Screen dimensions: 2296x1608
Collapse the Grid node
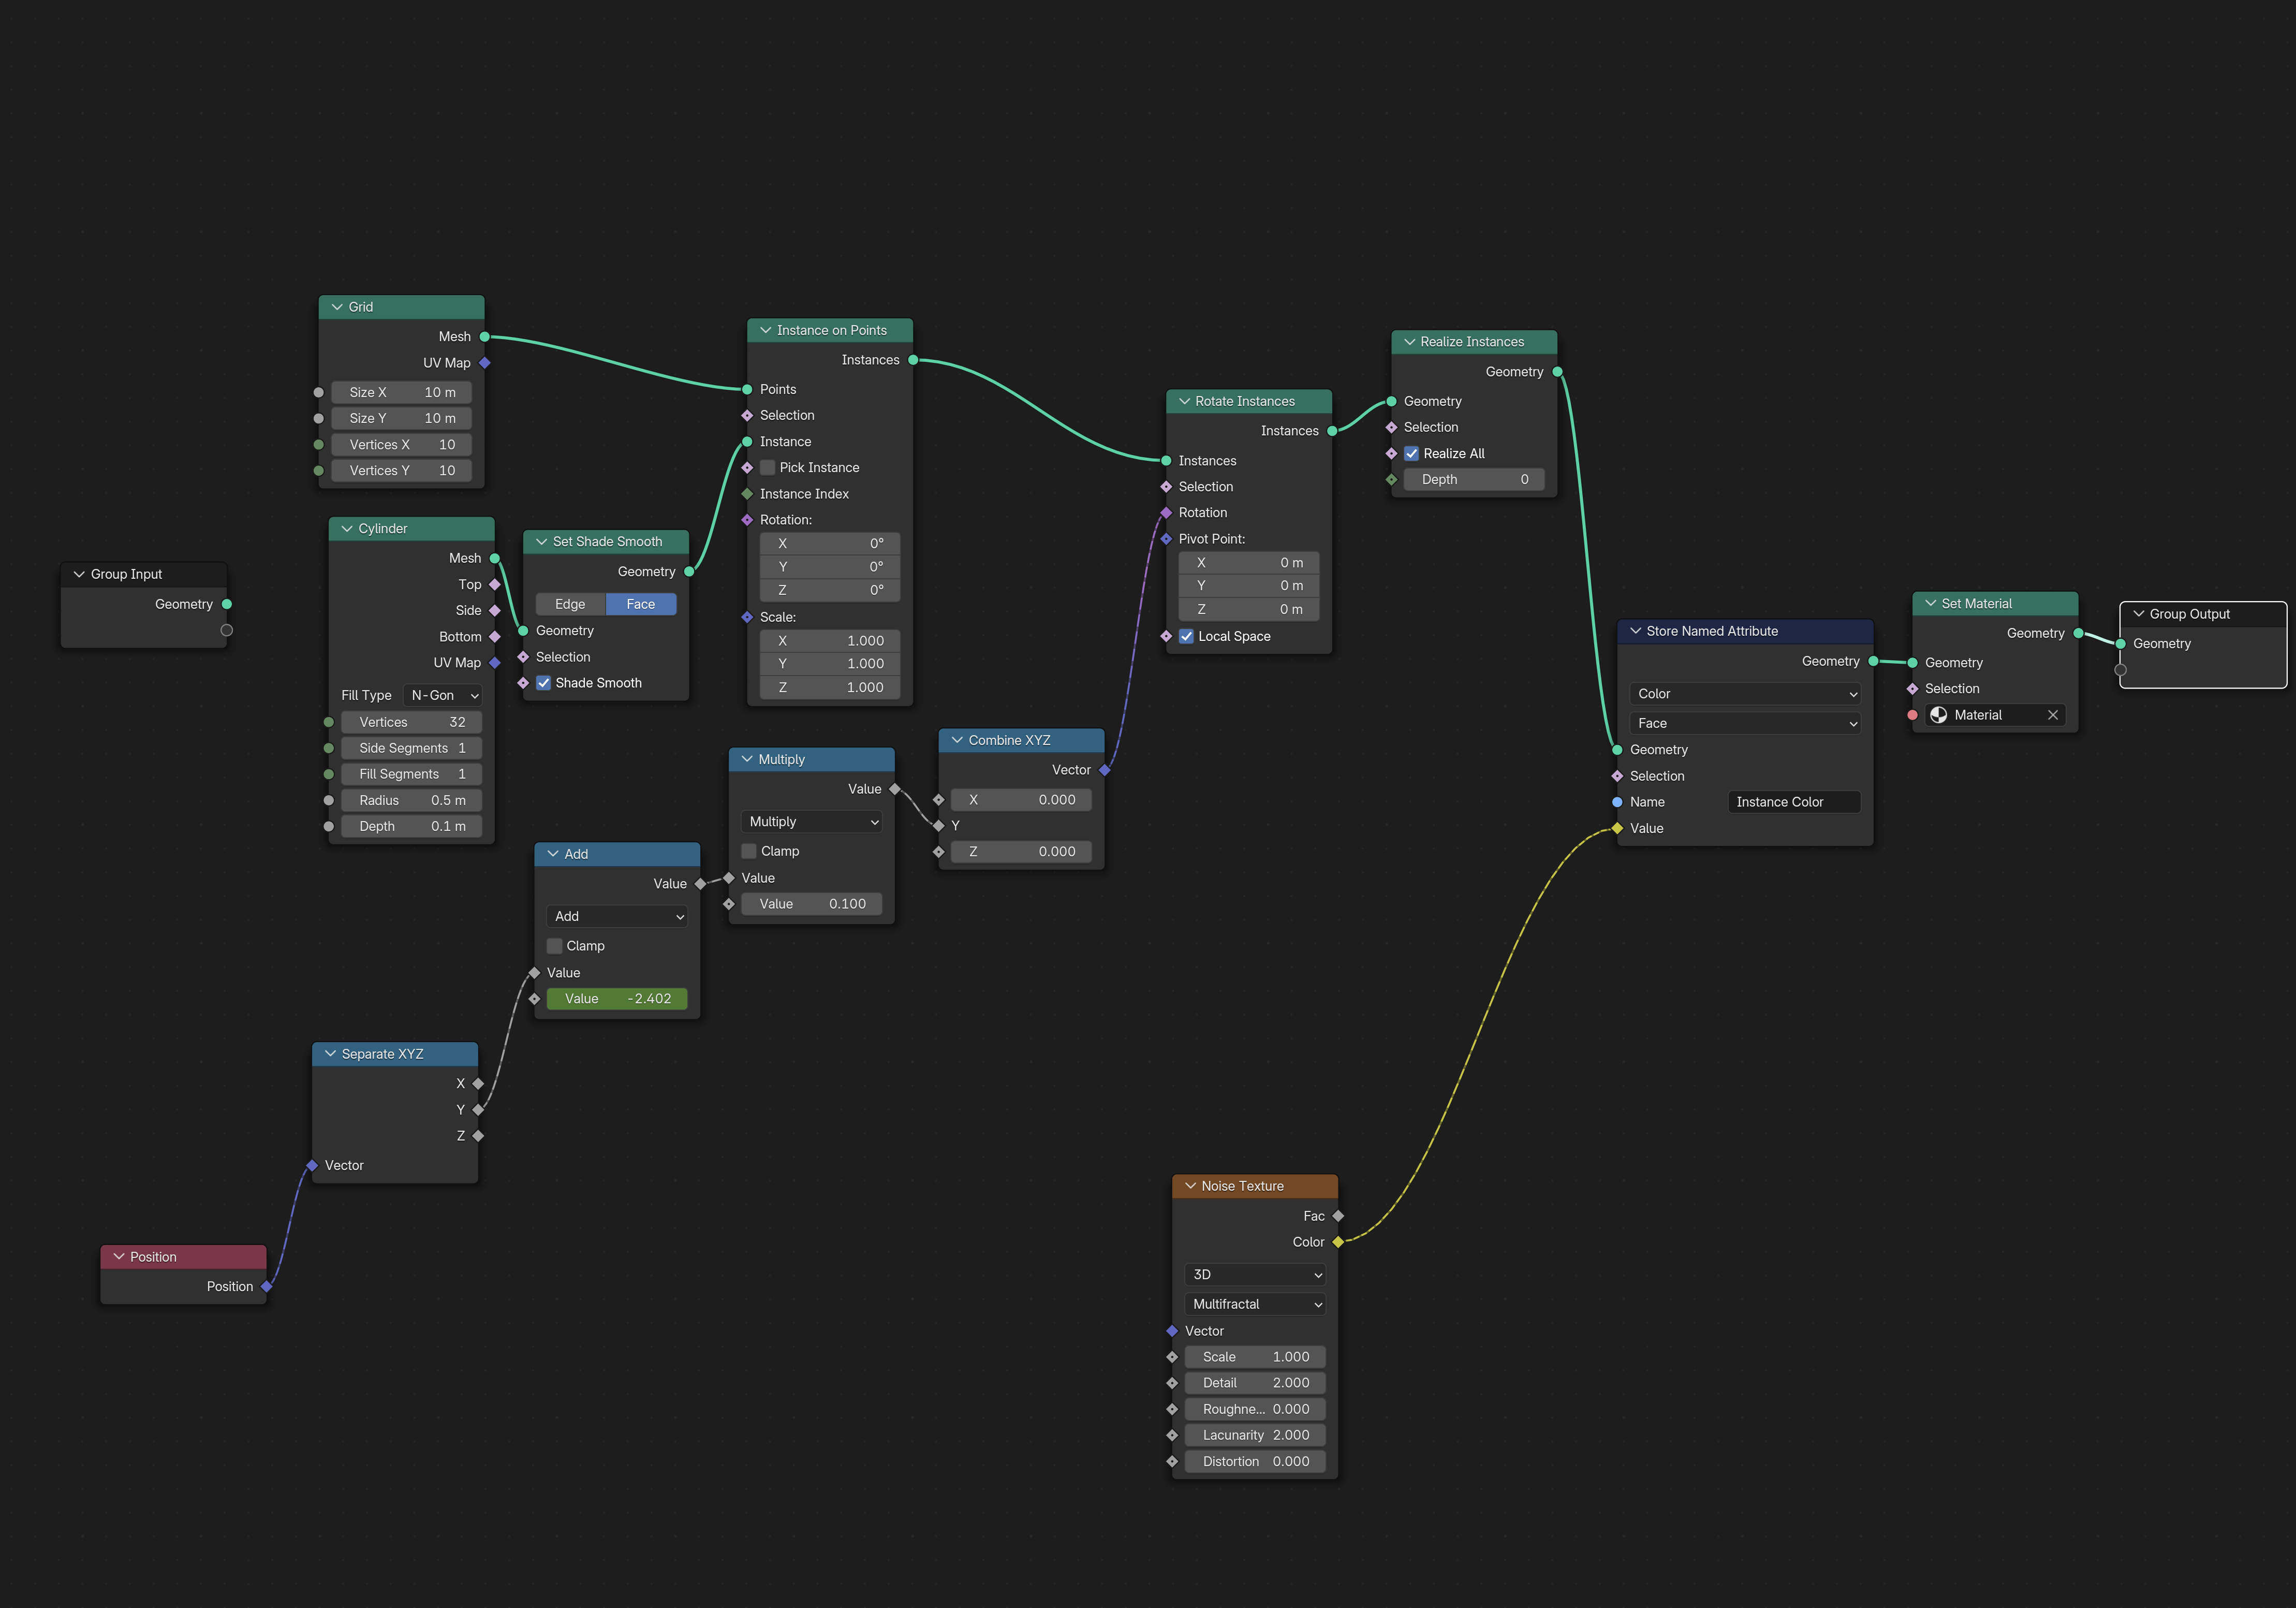point(337,307)
